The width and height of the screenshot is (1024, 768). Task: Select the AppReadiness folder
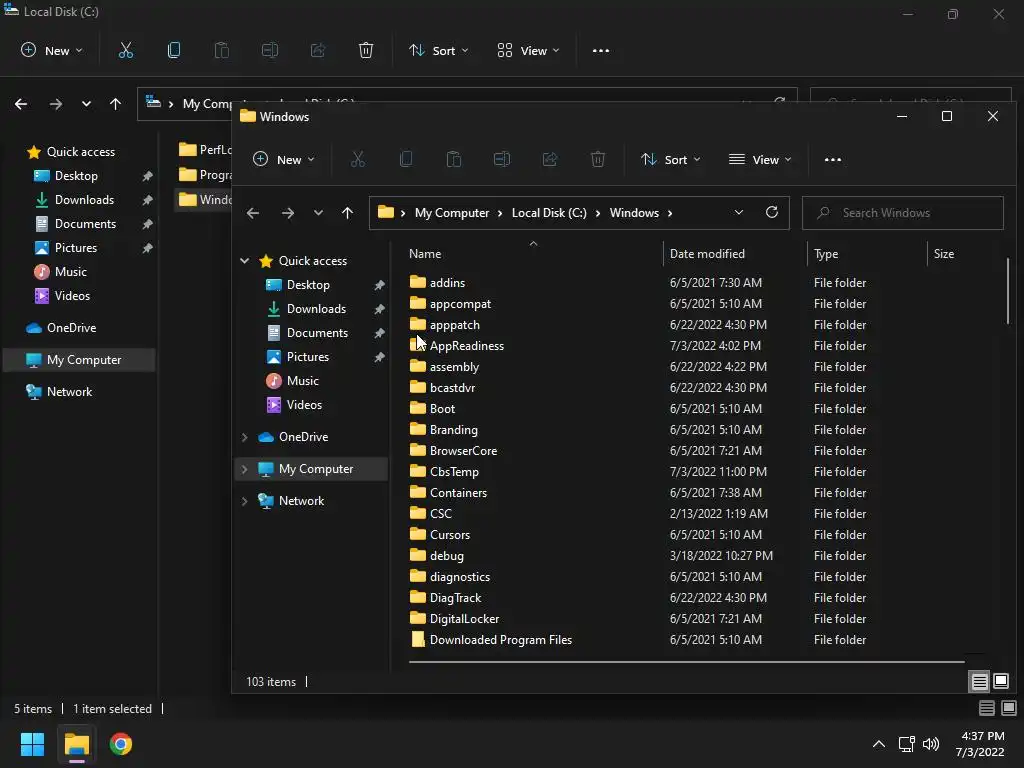pyautogui.click(x=466, y=345)
